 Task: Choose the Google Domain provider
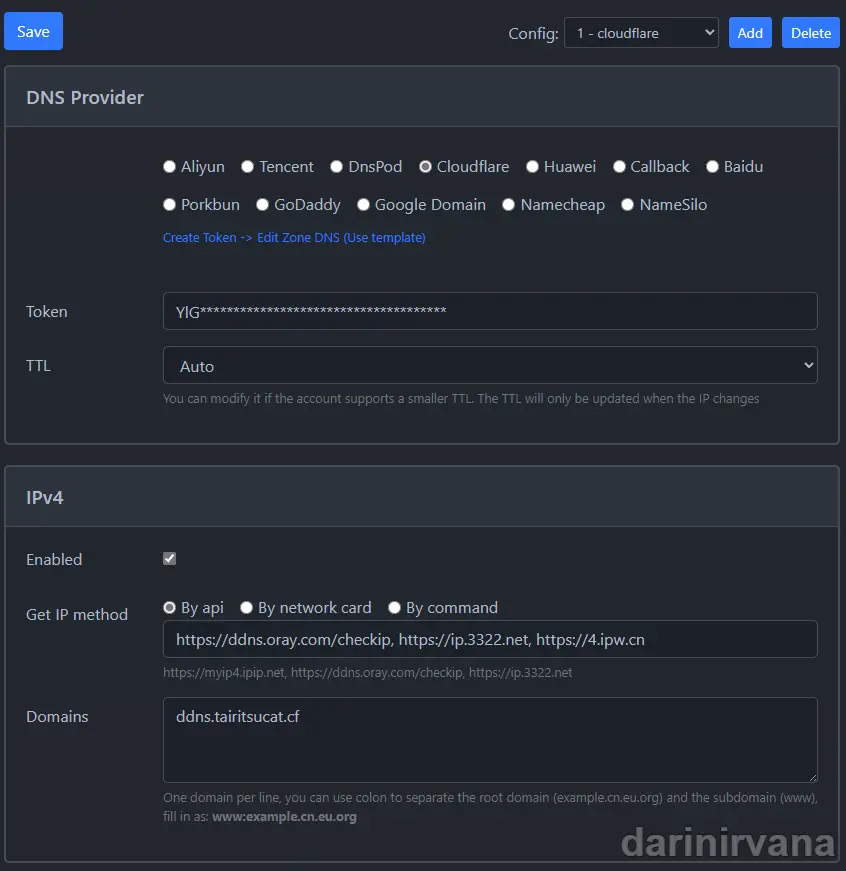[363, 205]
